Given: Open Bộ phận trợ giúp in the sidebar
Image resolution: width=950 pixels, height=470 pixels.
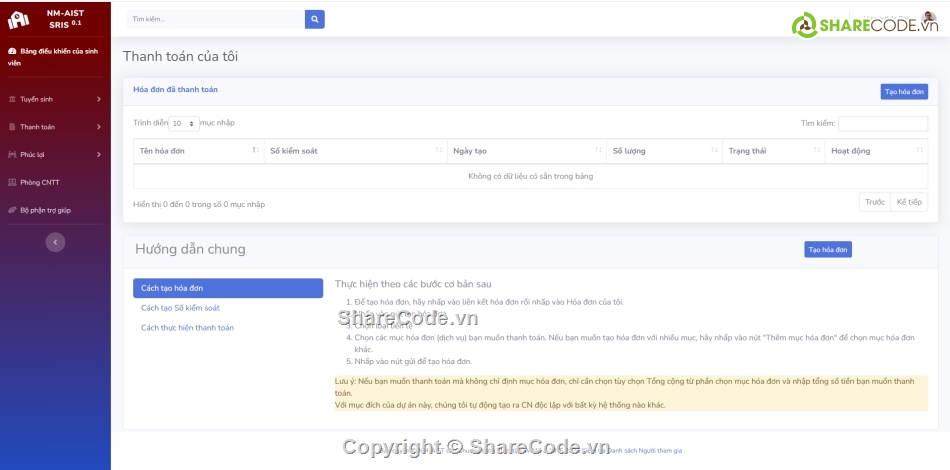Looking at the screenshot, I should (x=45, y=210).
